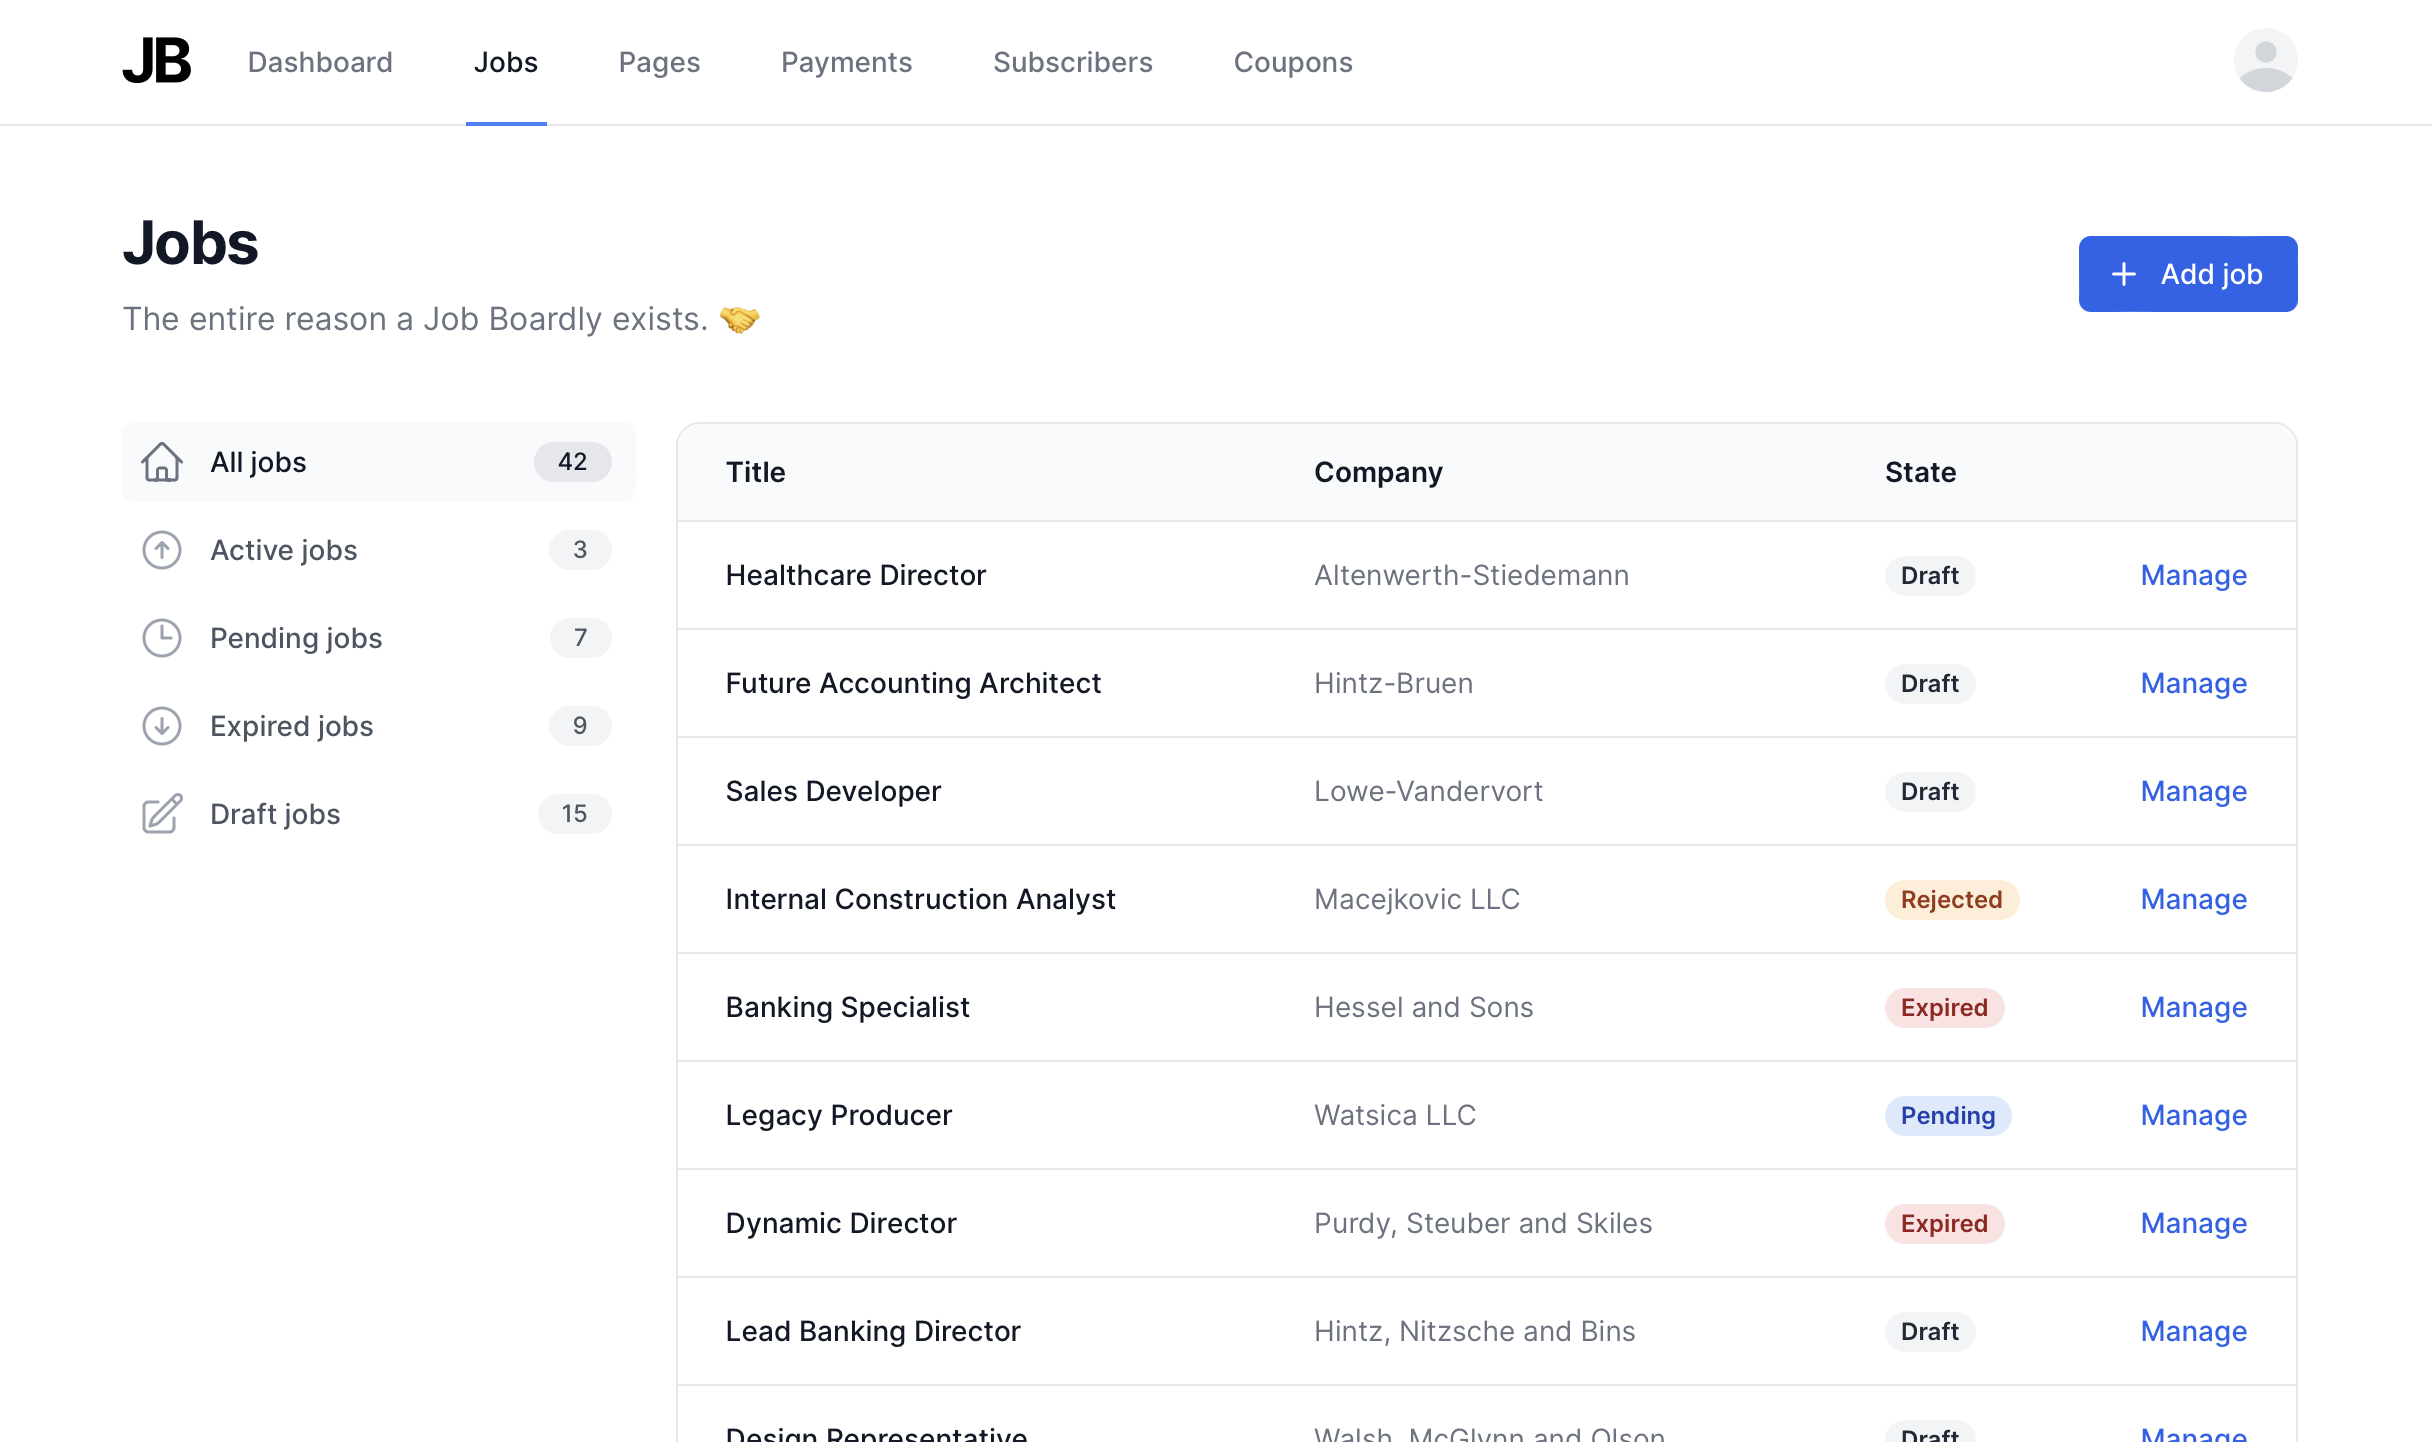This screenshot has height=1442, width=2432.
Task: Click the clock icon next to Pending jobs
Action: [162, 637]
